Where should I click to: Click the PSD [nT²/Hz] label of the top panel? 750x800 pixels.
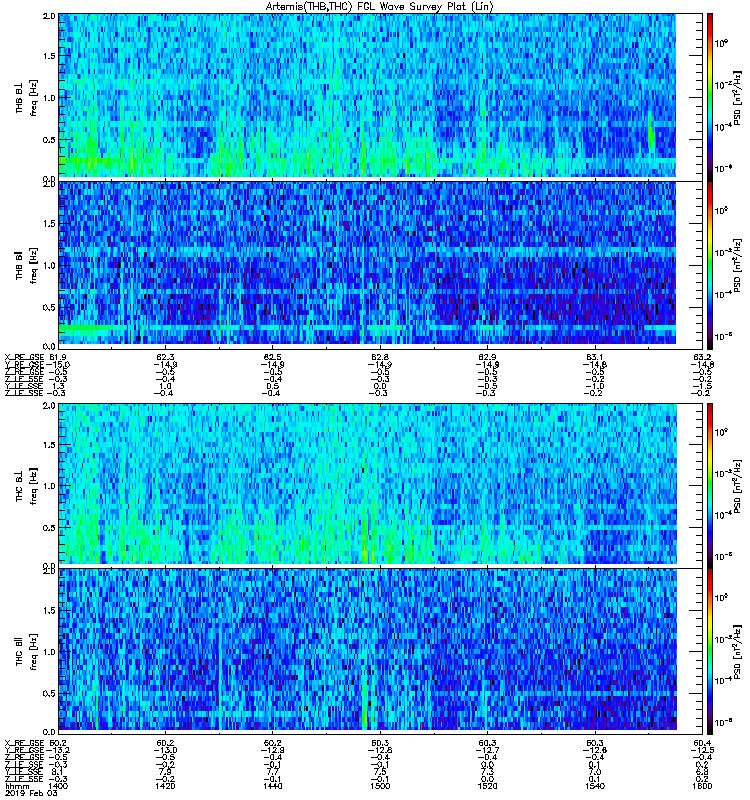(x=738, y=98)
